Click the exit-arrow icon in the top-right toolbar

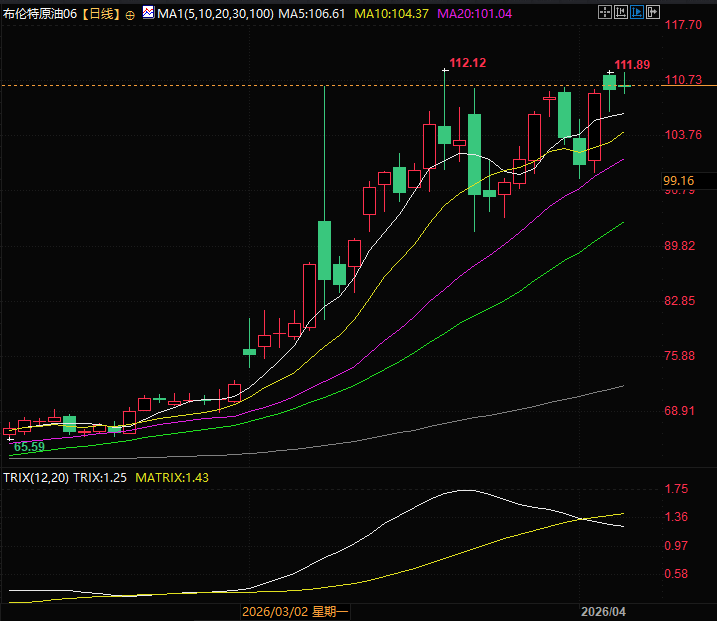click(654, 13)
